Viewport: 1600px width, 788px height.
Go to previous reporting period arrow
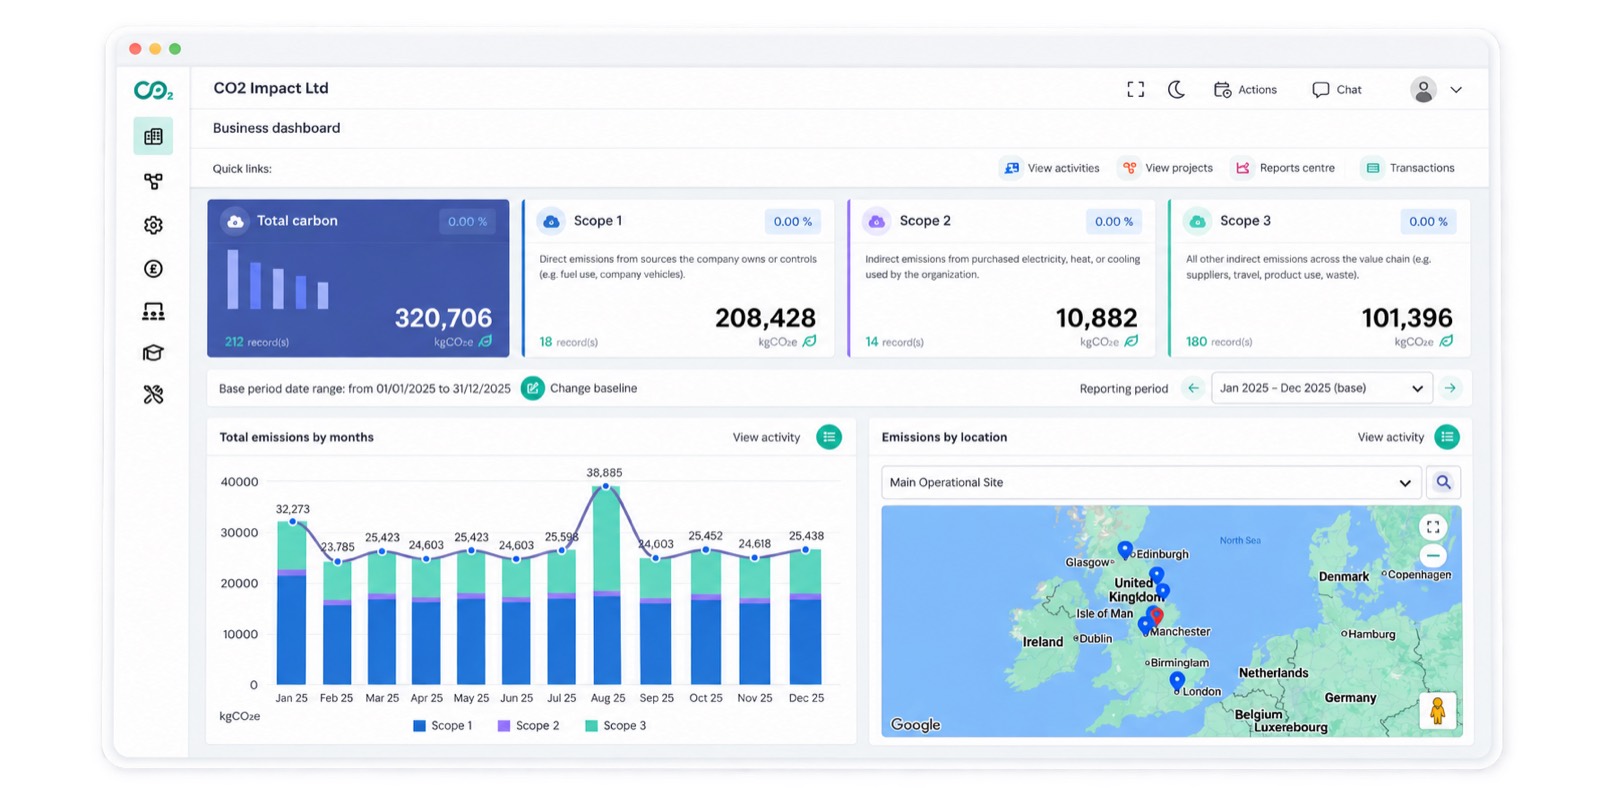point(1193,388)
